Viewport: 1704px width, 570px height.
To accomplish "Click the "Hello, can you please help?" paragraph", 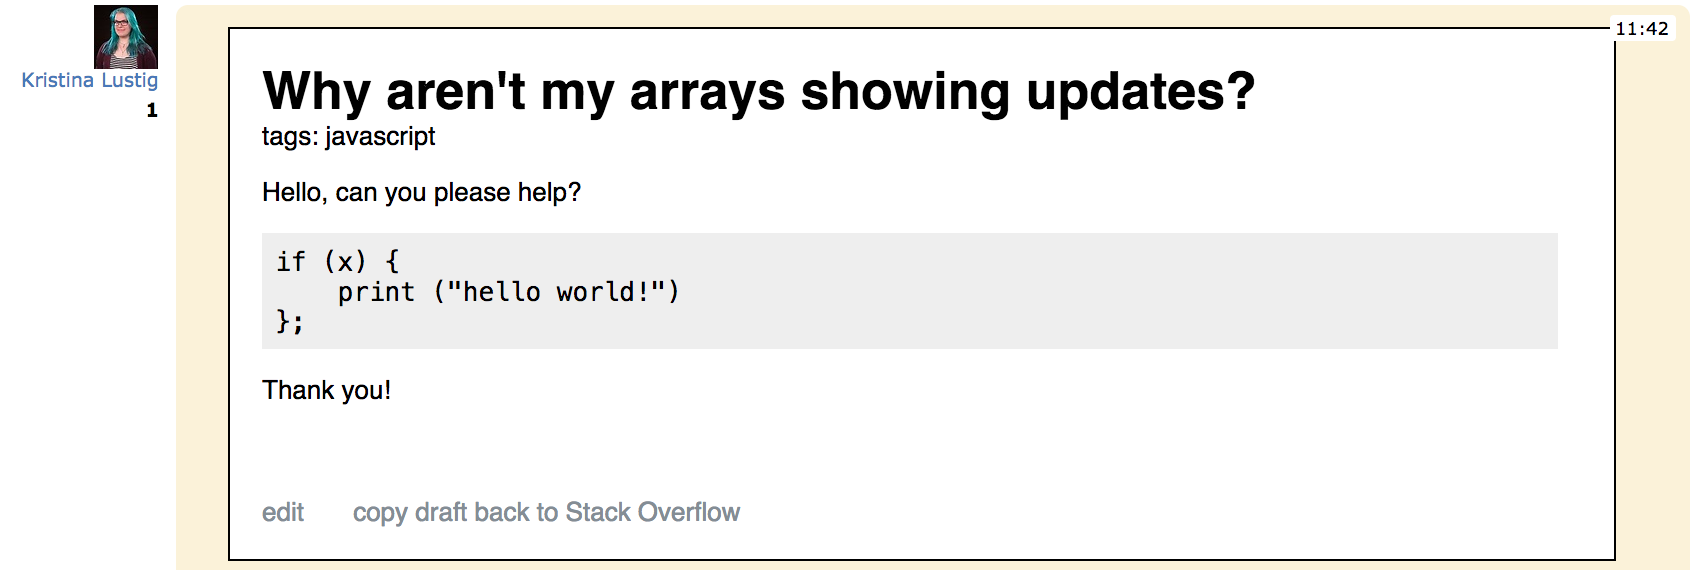I will pos(421,192).
